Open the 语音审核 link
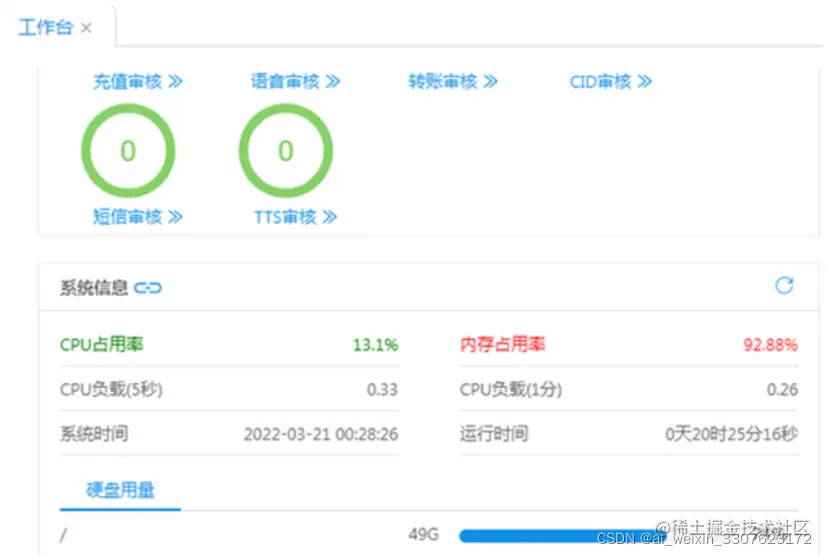The image size is (827, 555). click(295, 81)
